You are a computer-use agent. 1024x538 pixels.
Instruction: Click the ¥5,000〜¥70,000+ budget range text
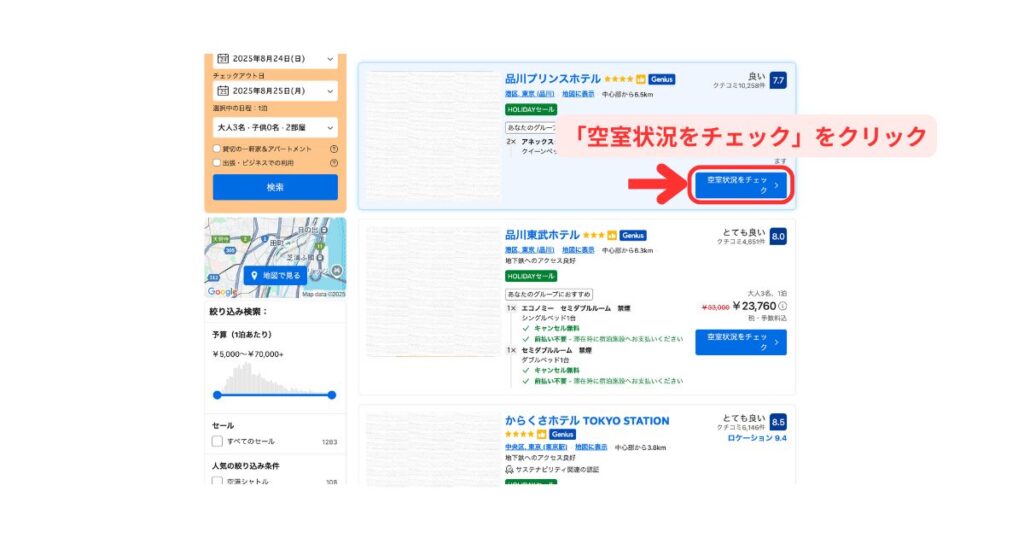pyautogui.click(x=248, y=355)
